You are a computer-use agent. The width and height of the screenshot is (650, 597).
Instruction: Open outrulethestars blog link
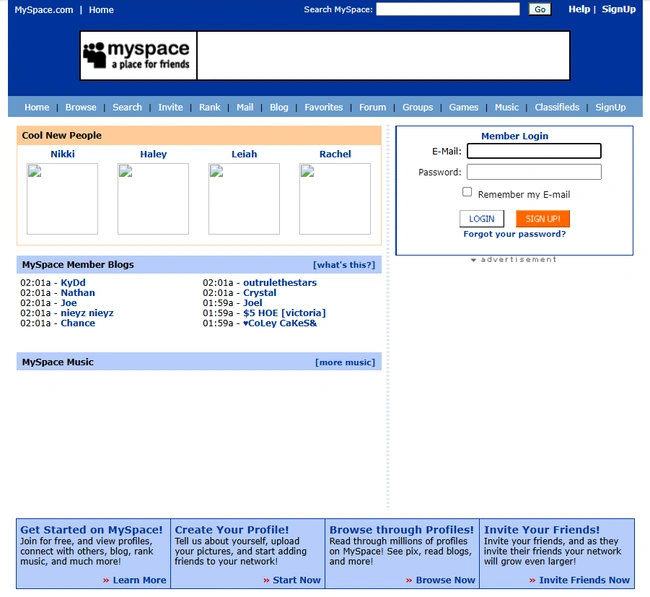(x=280, y=283)
